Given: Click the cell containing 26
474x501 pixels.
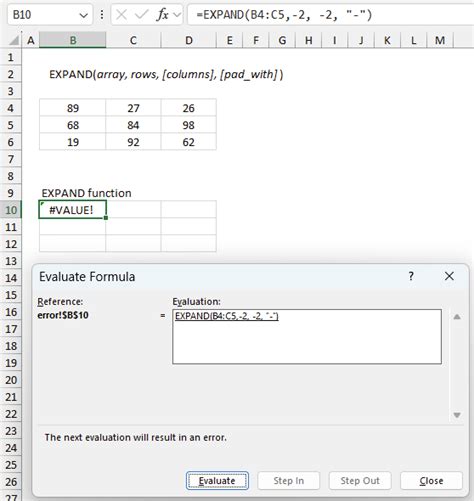Looking at the screenshot, I should [x=189, y=108].
